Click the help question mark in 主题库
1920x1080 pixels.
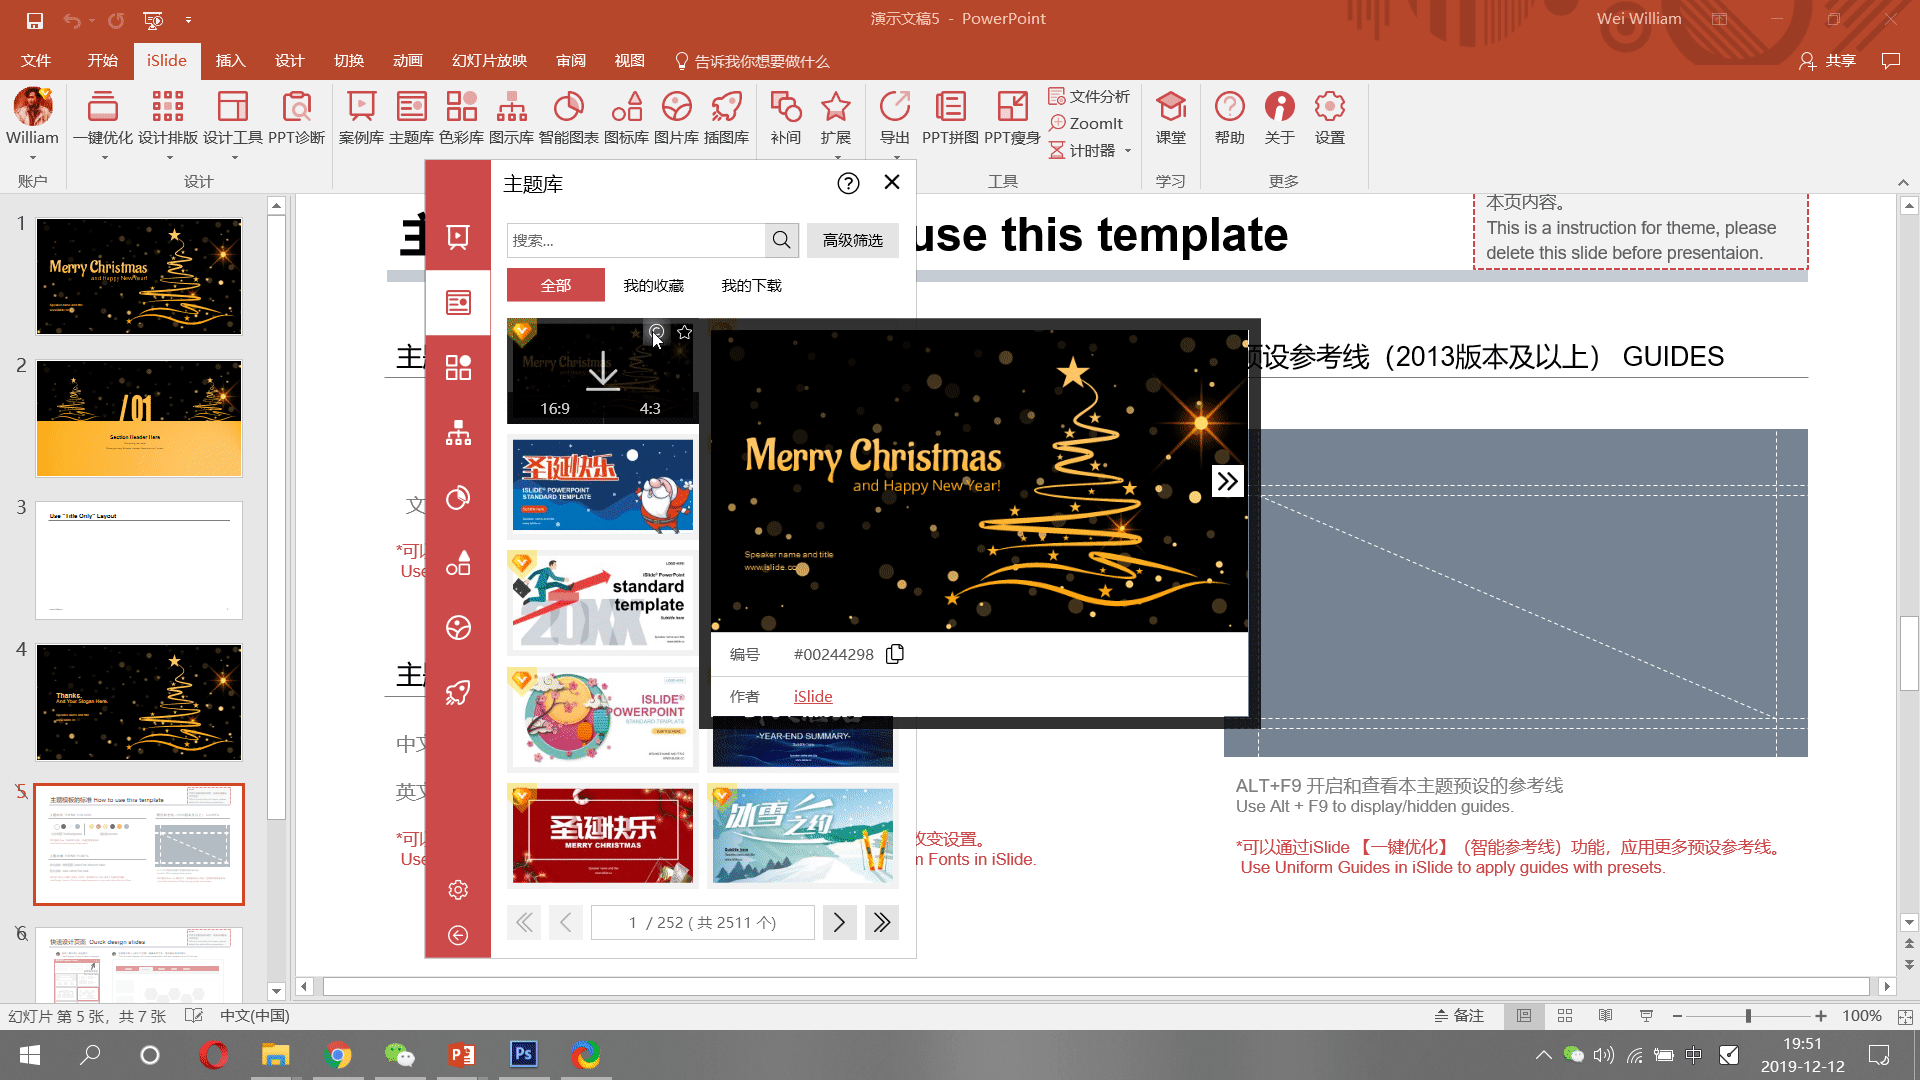point(848,183)
